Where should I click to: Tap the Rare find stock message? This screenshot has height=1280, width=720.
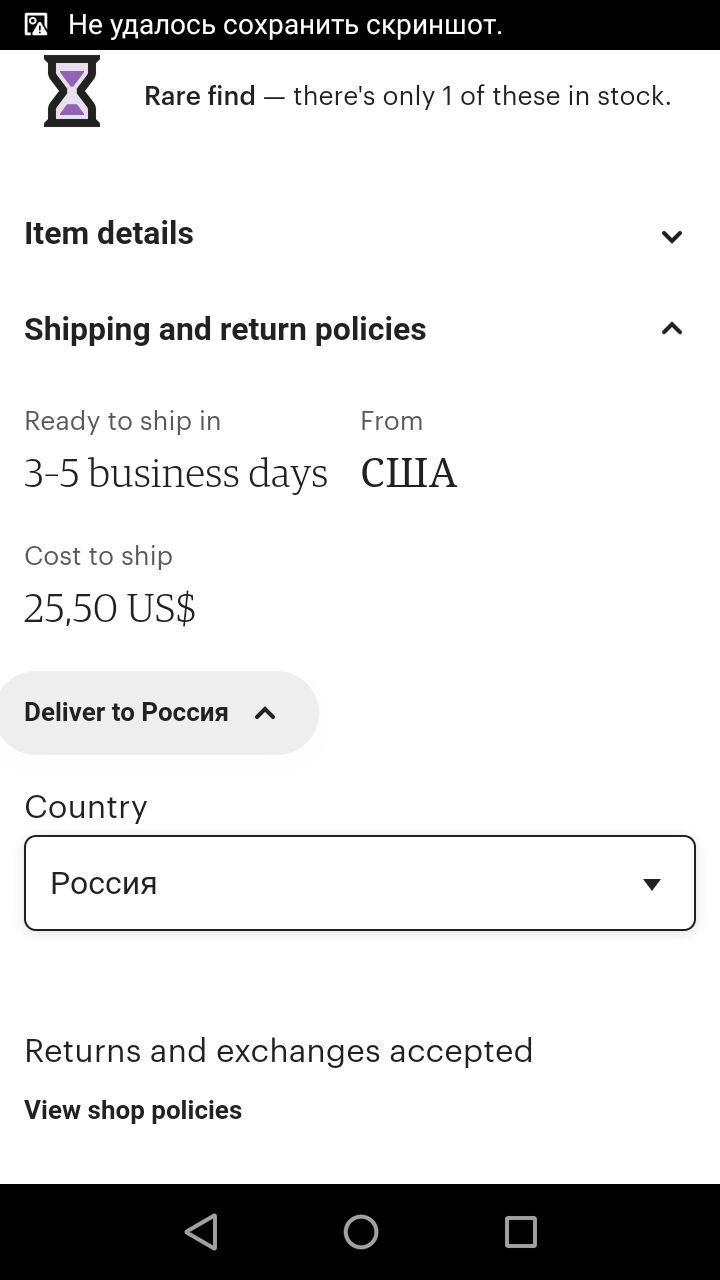point(408,96)
